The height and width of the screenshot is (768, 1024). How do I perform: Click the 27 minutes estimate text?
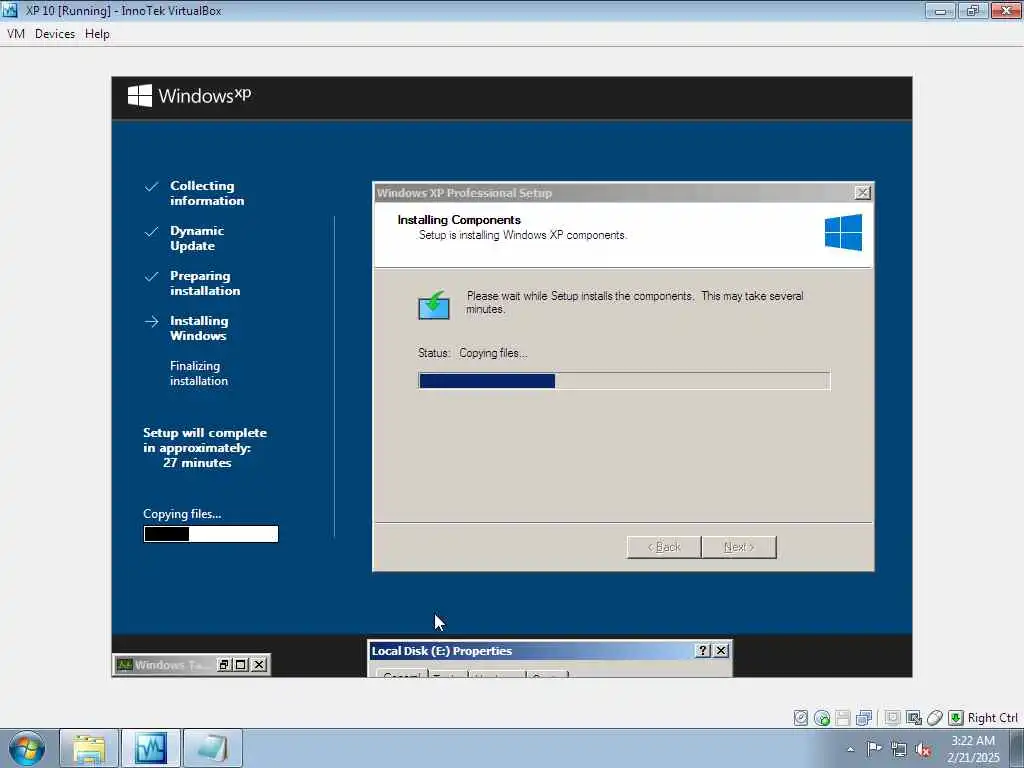tap(197, 463)
